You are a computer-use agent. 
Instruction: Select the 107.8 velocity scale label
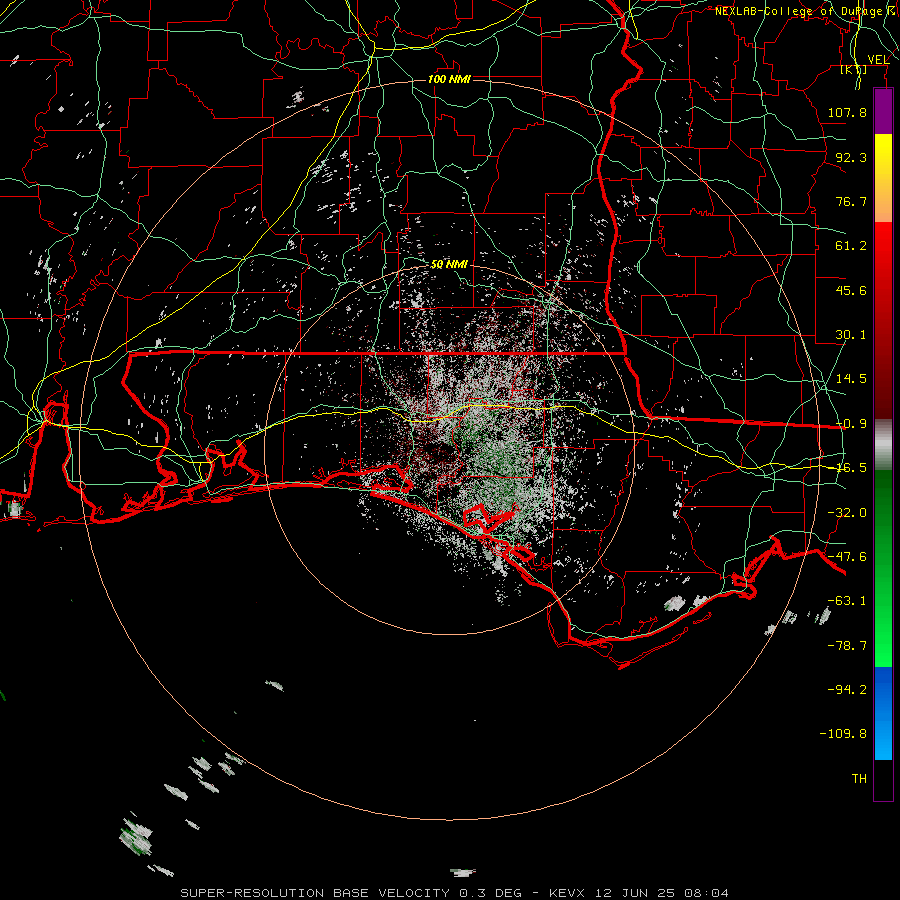[x=847, y=112]
